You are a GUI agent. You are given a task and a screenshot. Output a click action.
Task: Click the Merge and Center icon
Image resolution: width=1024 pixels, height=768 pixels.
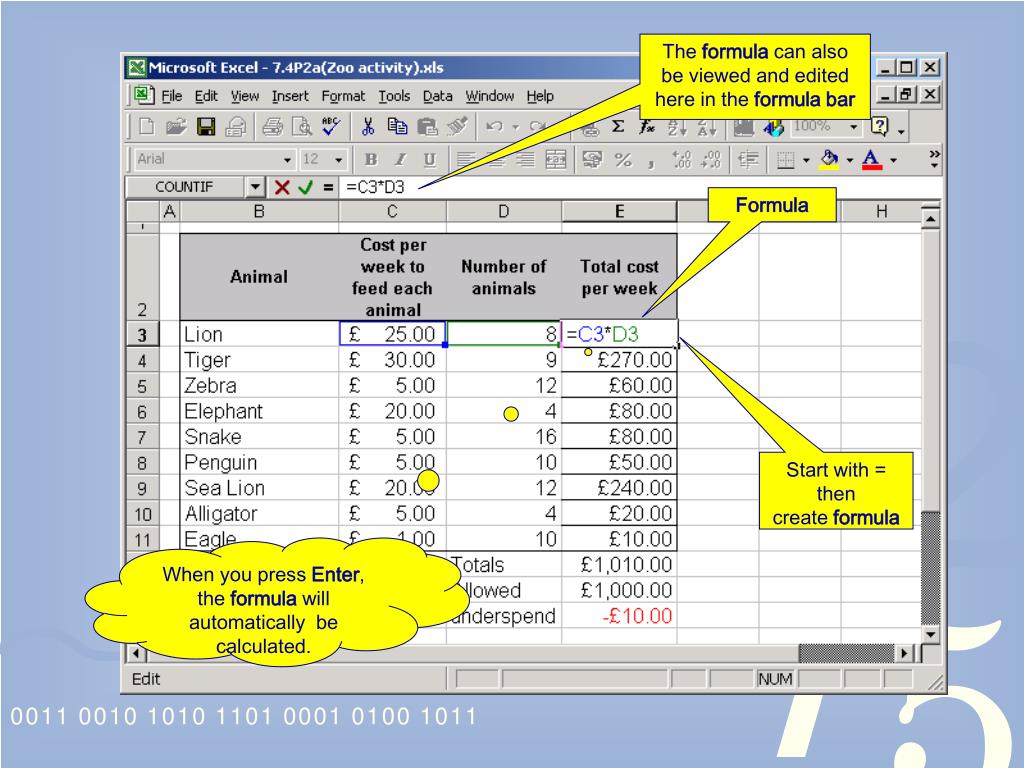(x=556, y=159)
